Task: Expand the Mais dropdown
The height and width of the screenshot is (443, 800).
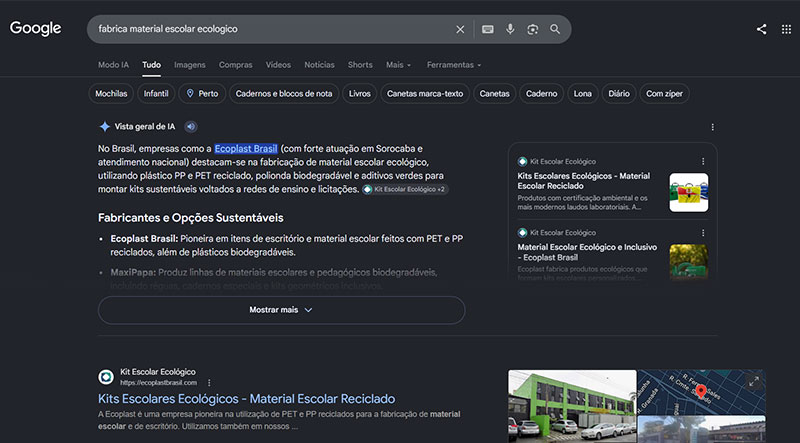Action: pos(398,65)
